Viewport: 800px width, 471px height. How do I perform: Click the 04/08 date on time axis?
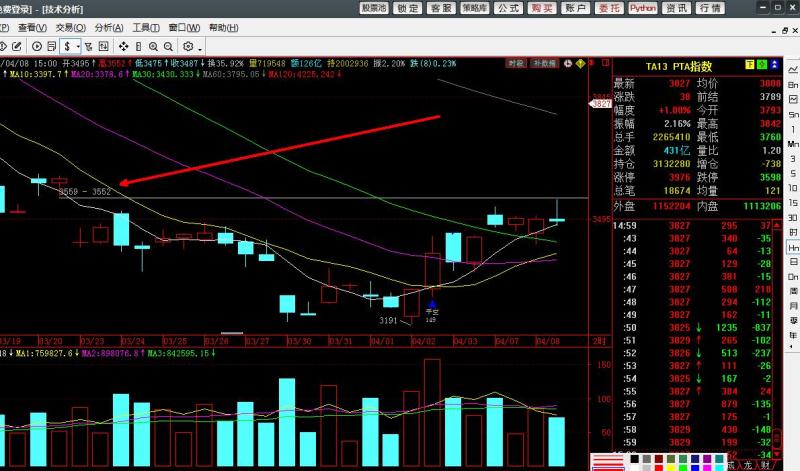548,341
